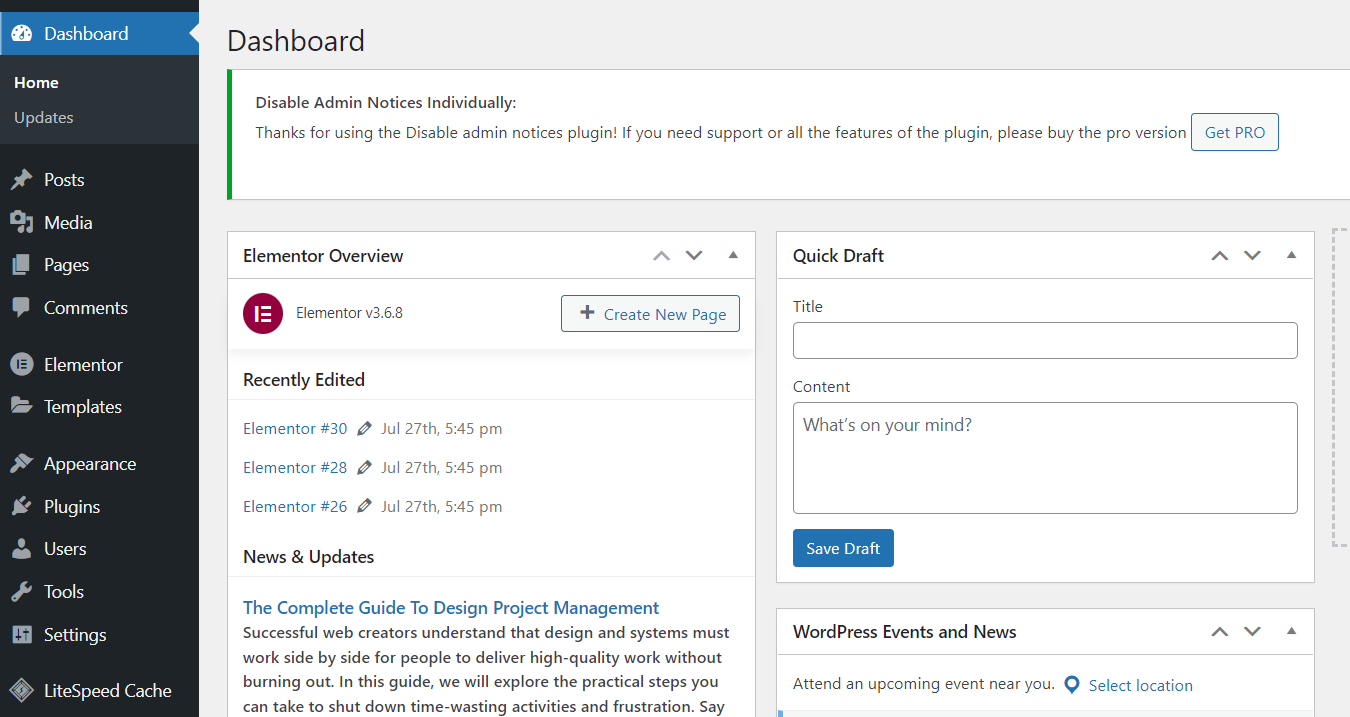Move the Quick Draft widget up
Image resolution: width=1350 pixels, height=717 pixels.
(x=1219, y=255)
